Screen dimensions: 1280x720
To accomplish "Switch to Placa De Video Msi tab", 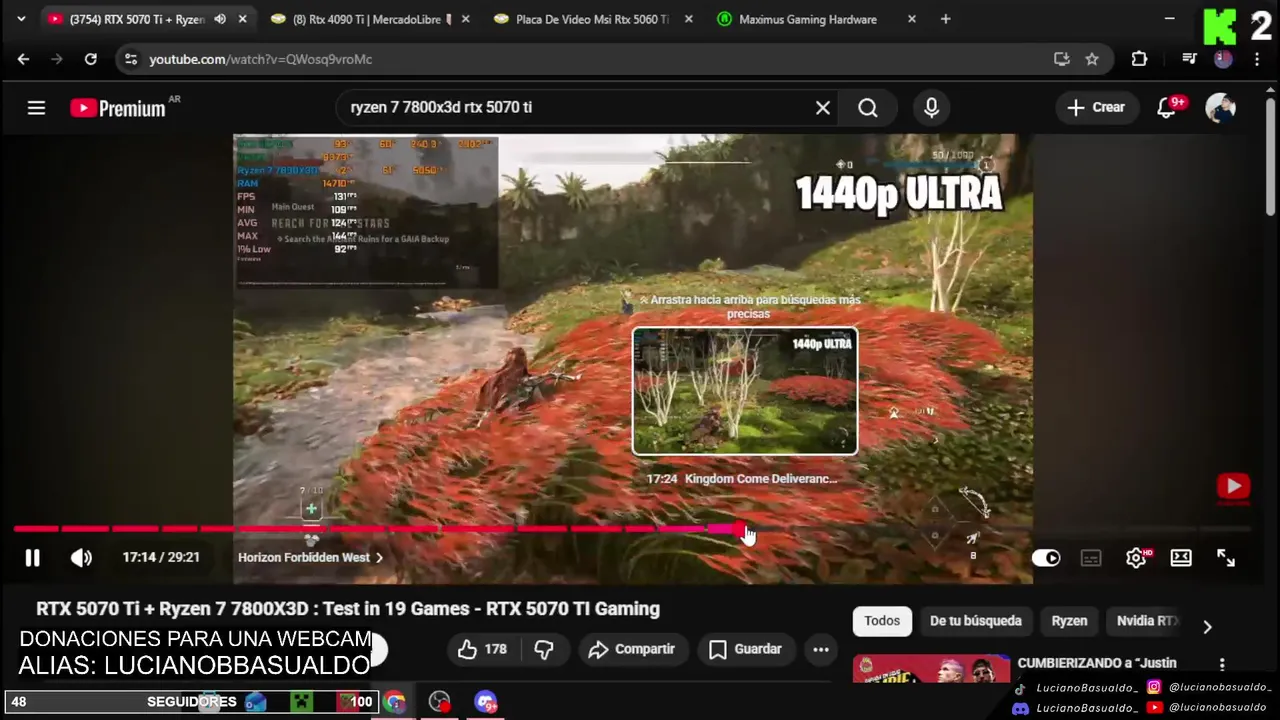I will coord(592,19).
